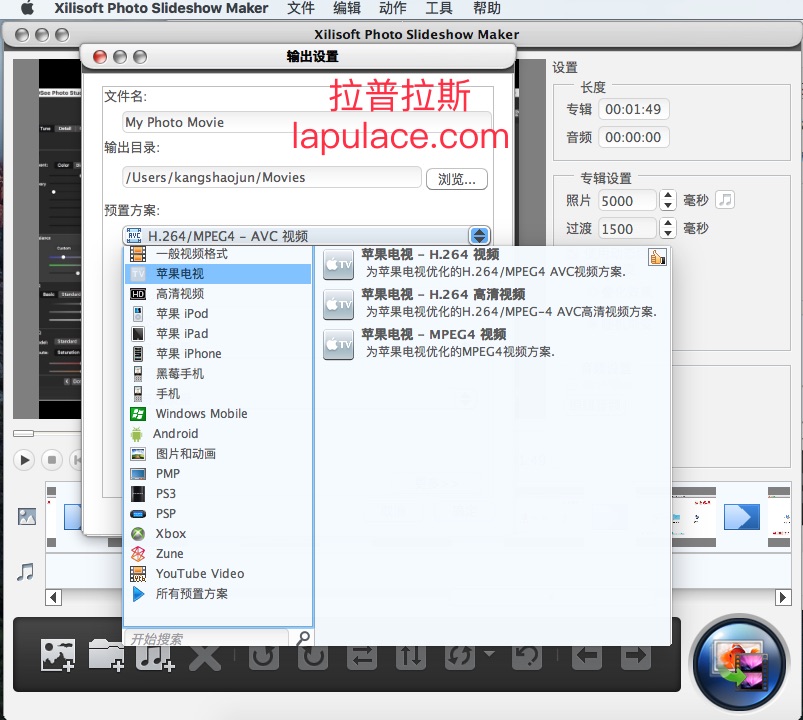This screenshot has height=720, width=803.
Task: Open the 文件 menu
Action: click(x=301, y=8)
